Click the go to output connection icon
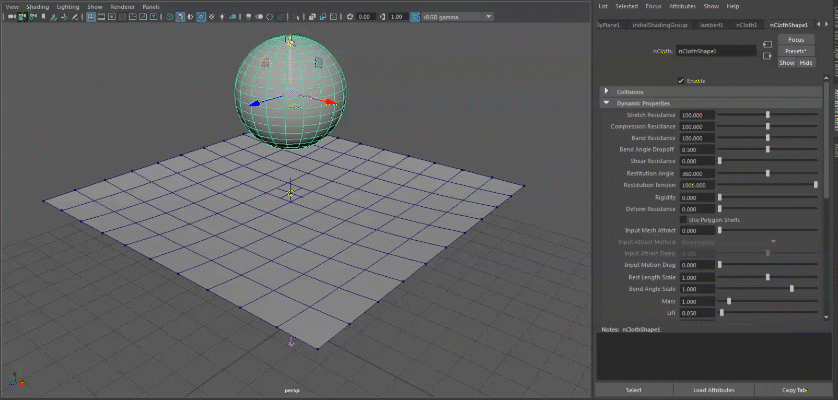Image resolution: width=838 pixels, height=400 pixels. click(767, 56)
